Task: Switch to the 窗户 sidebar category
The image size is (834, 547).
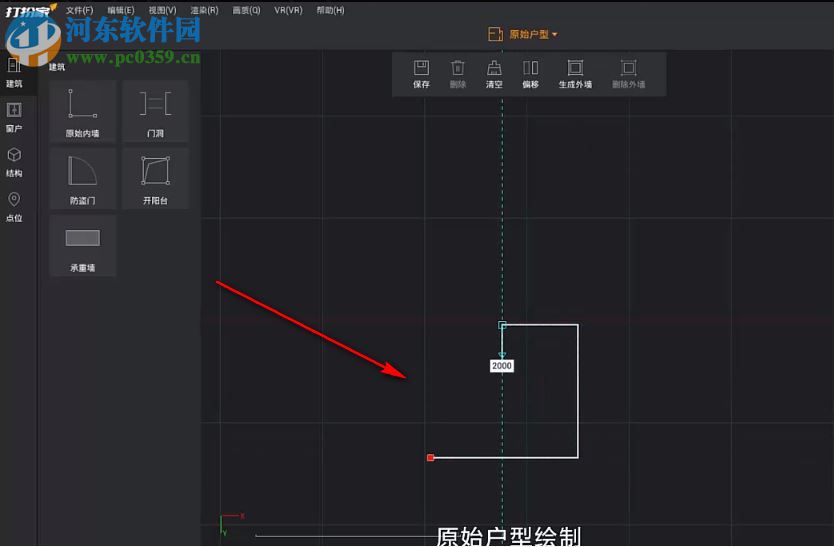Action: 14,118
